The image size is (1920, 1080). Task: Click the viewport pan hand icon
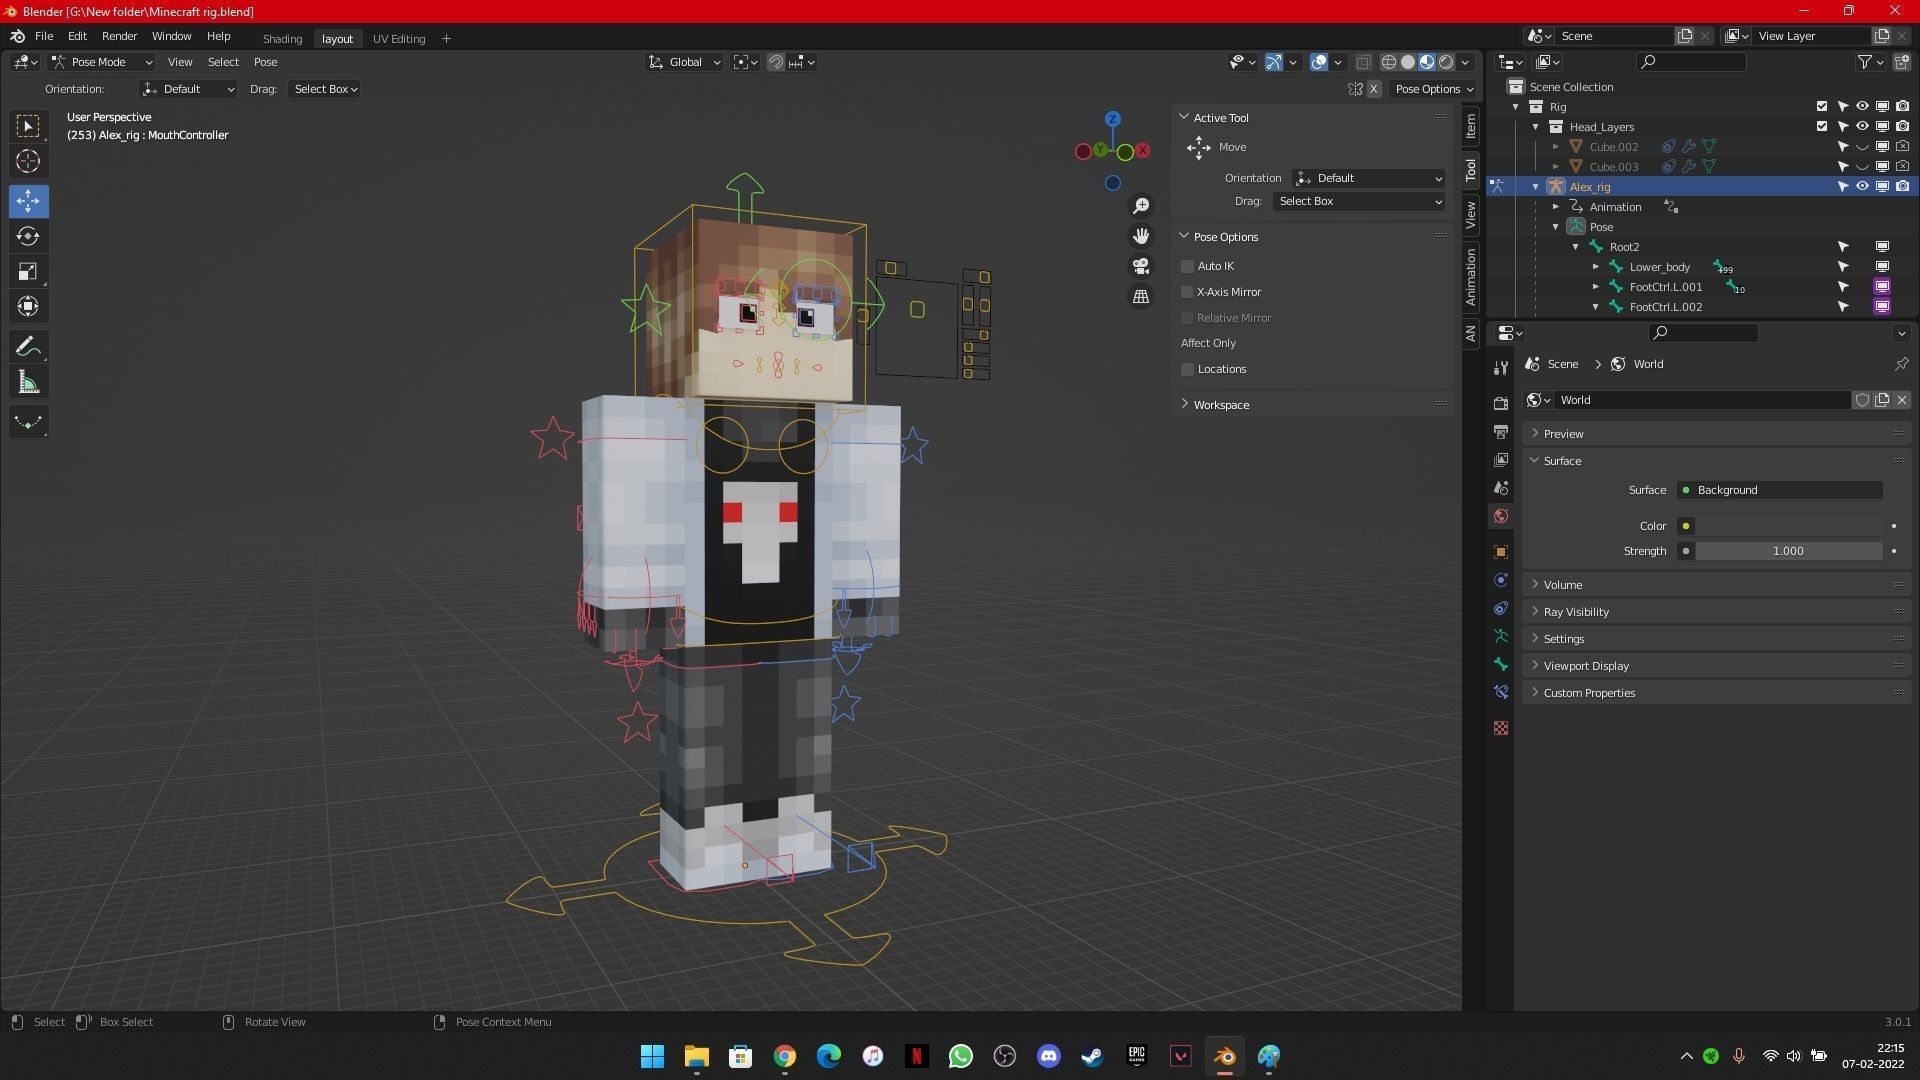[x=1141, y=236]
